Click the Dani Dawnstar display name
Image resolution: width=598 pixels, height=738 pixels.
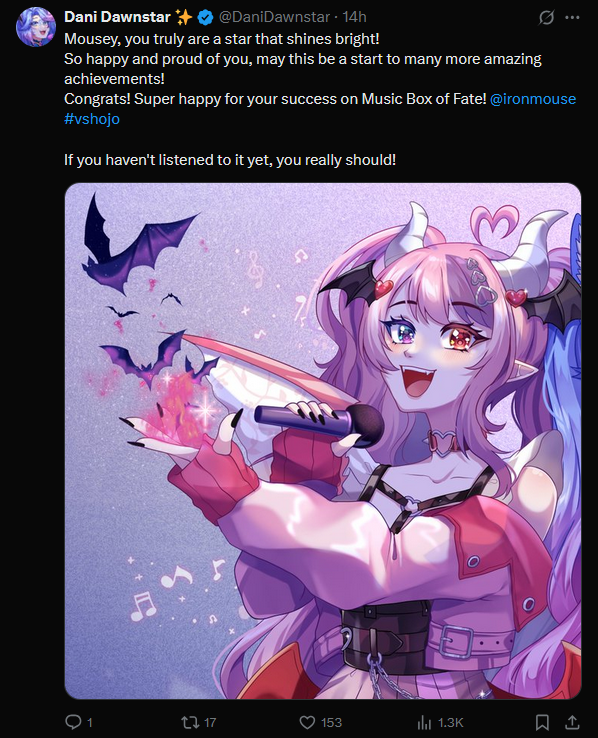[x=117, y=17]
